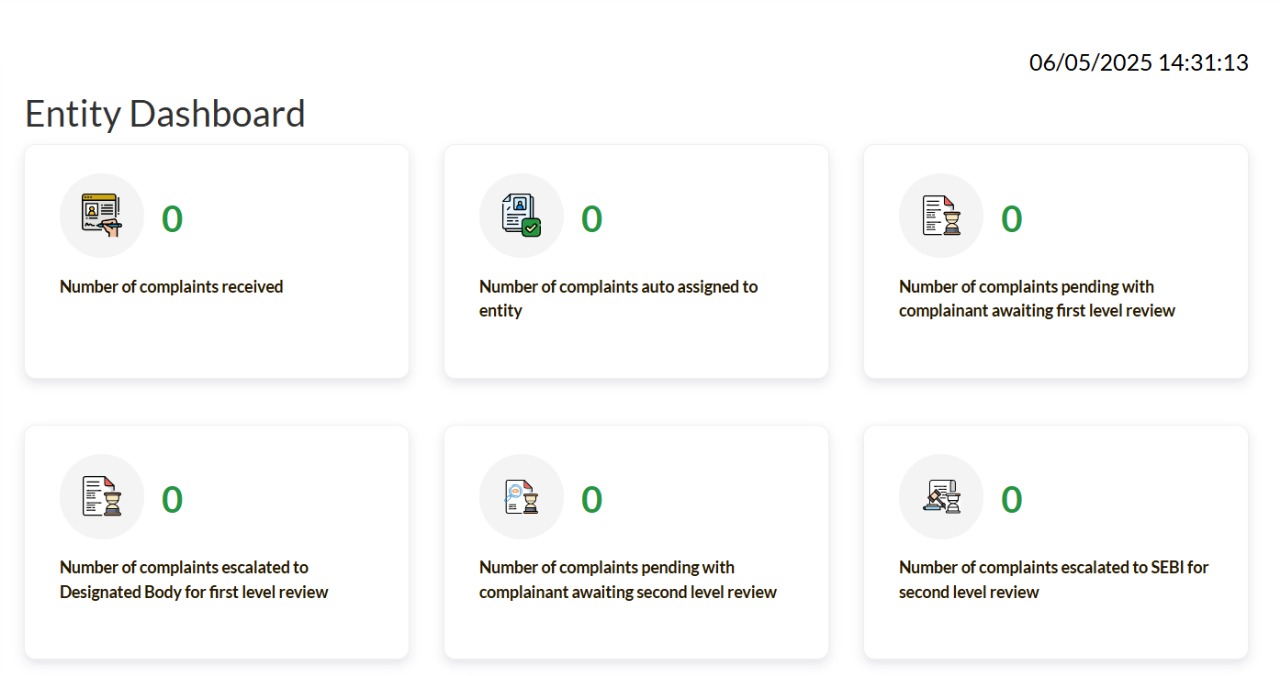The image size is (1280, 676).
Task: Click the auto assigned to entity icon
Action: tap(521, 215)
